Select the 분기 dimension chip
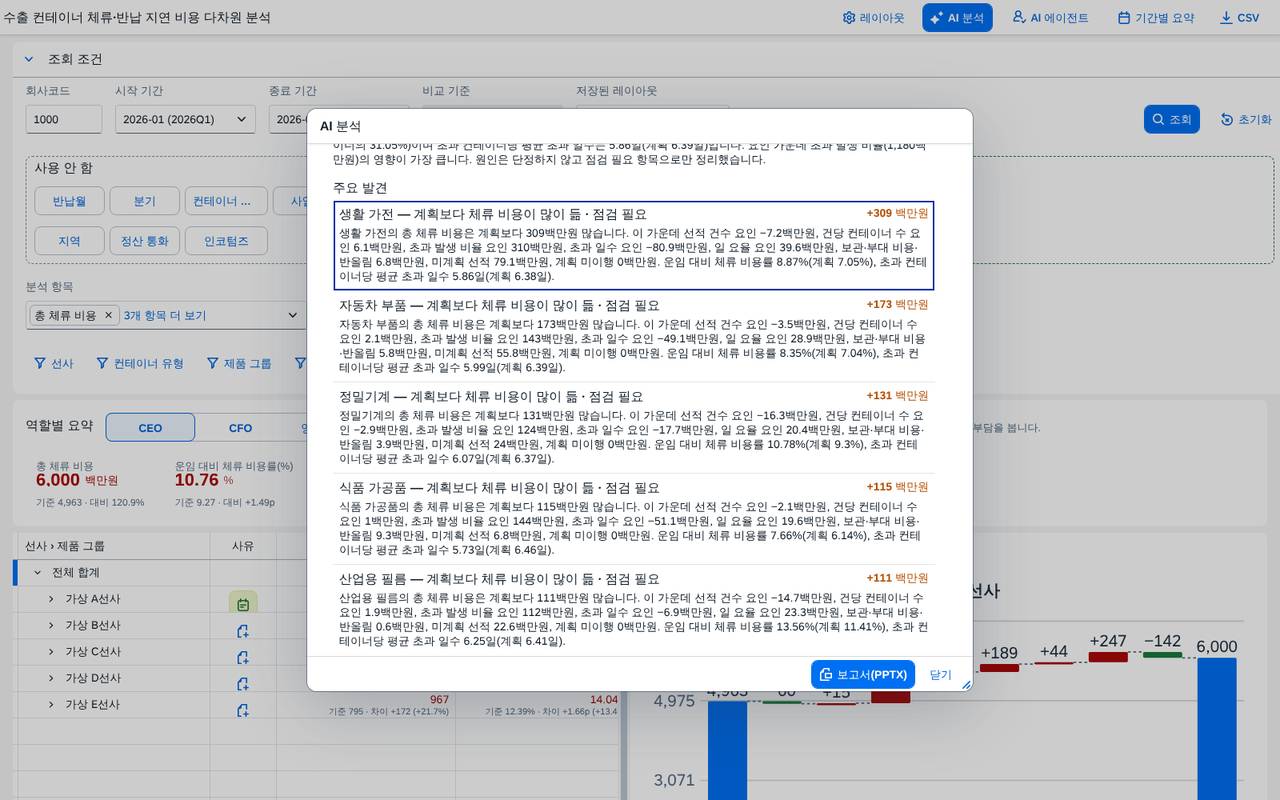This screenshot has width=1280, height=800. 144,201
